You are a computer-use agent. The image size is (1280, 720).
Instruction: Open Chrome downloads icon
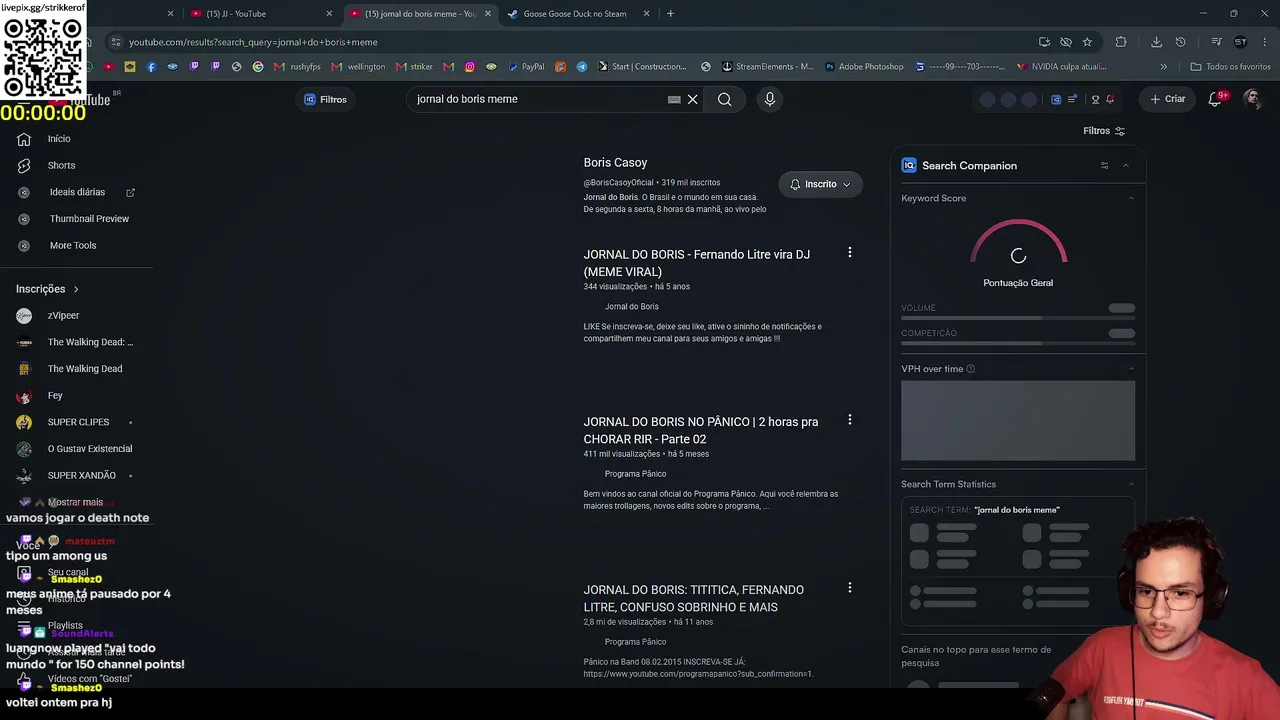(x=1156, y=42)
